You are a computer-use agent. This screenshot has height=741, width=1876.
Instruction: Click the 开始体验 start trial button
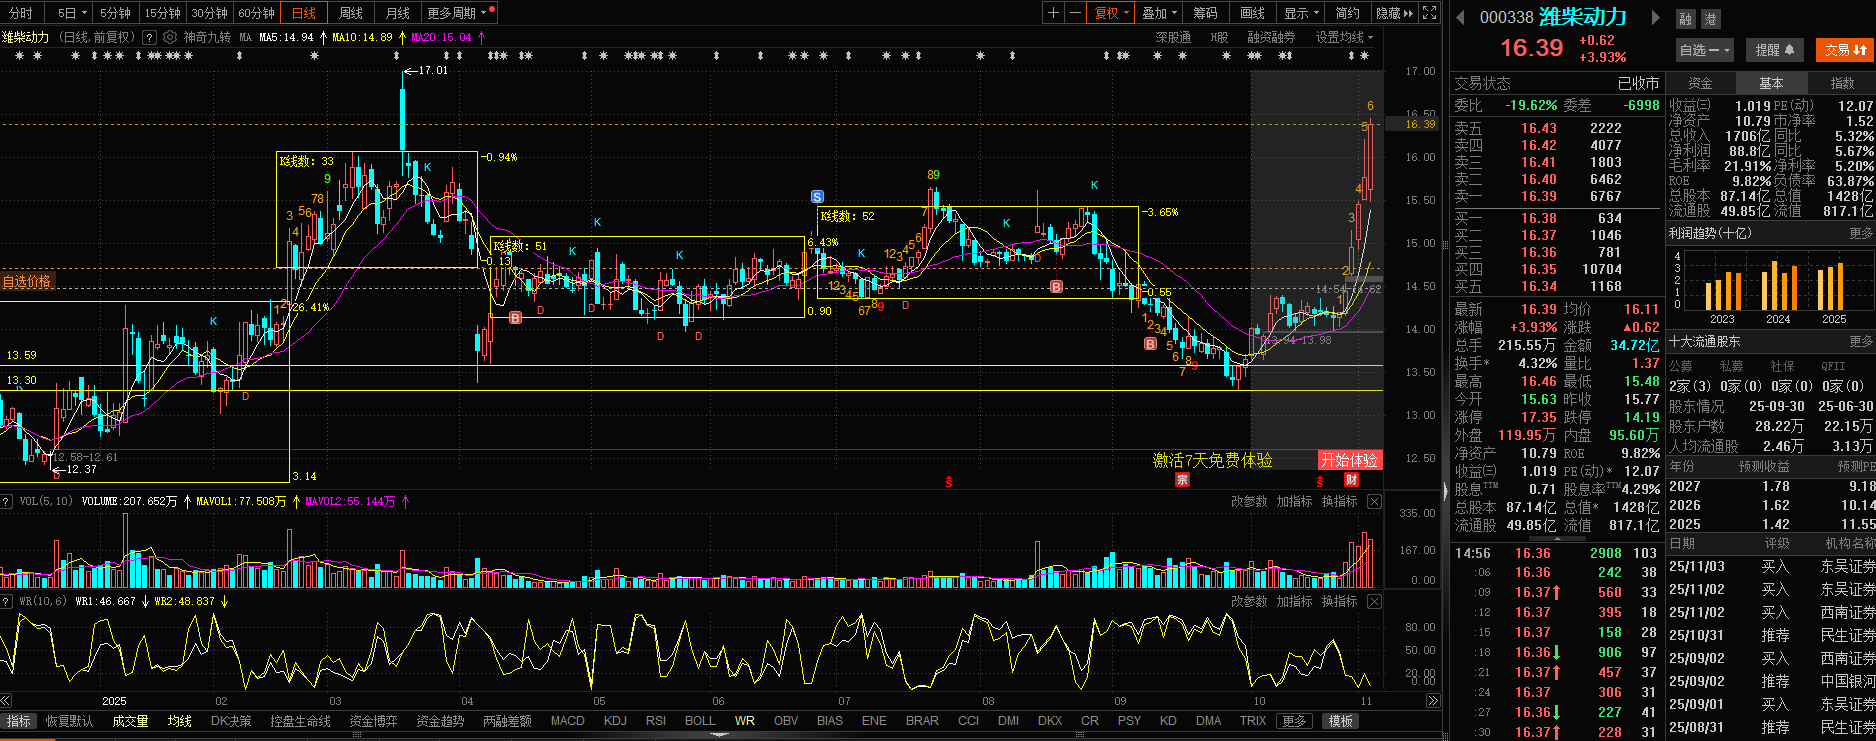point(1349,460)
